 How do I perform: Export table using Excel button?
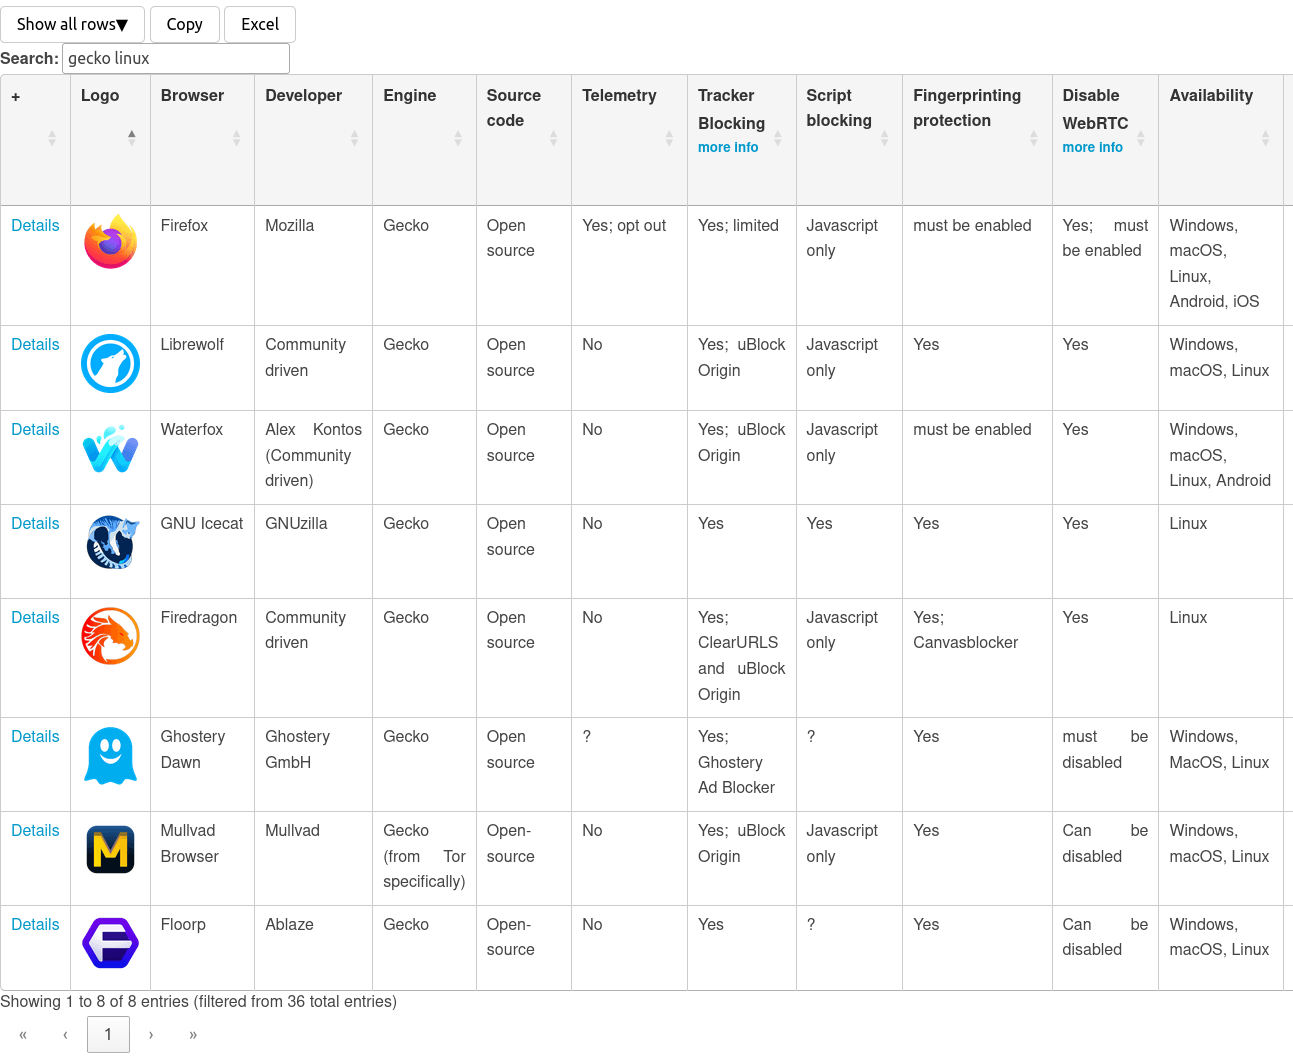click(260, 24)
